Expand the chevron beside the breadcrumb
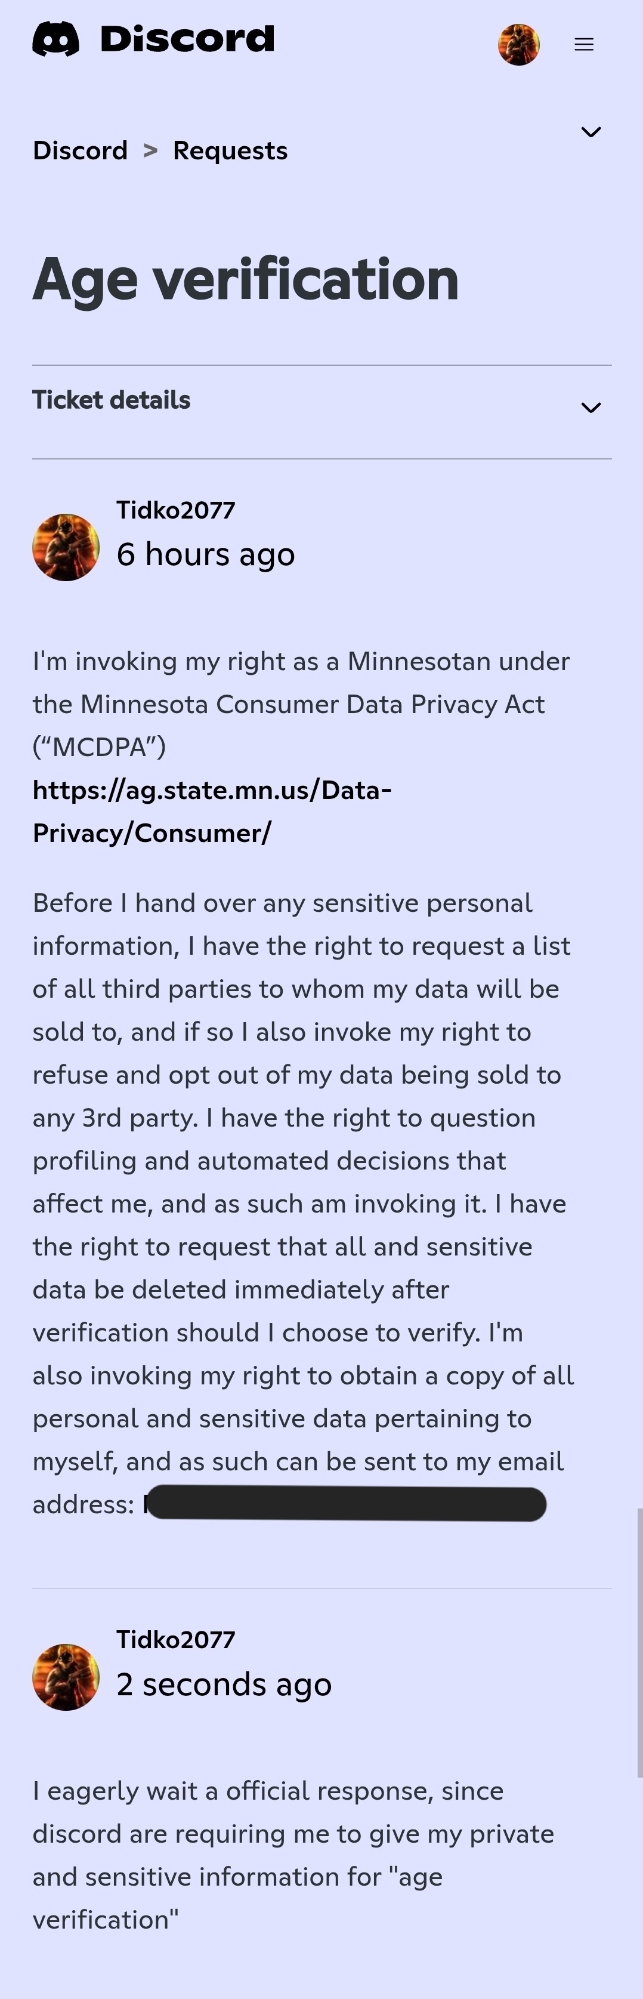 coord(591,132)
